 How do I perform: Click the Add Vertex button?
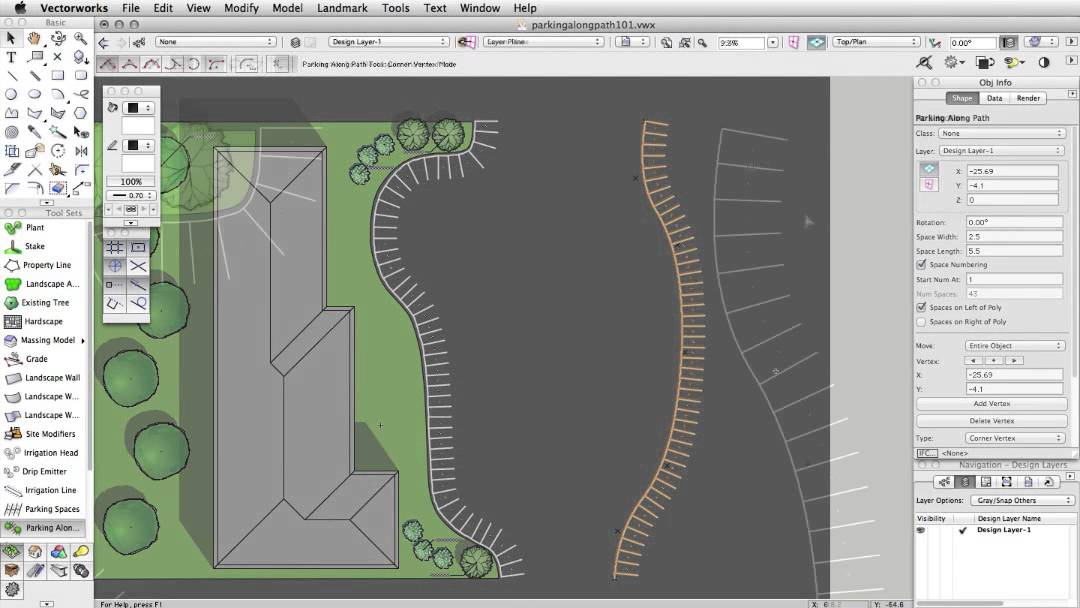(x=991, y=403)
